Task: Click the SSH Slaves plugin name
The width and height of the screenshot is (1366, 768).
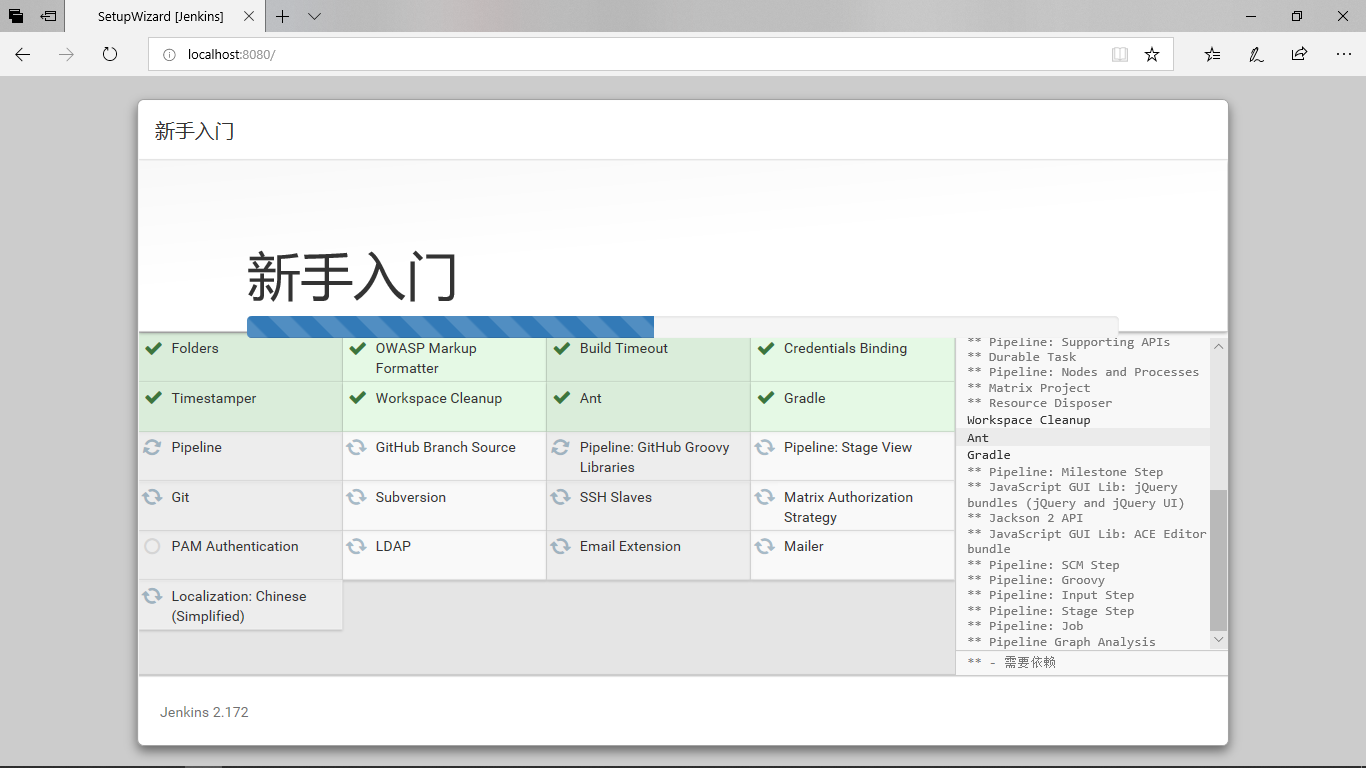Action: tap(616, 497)
